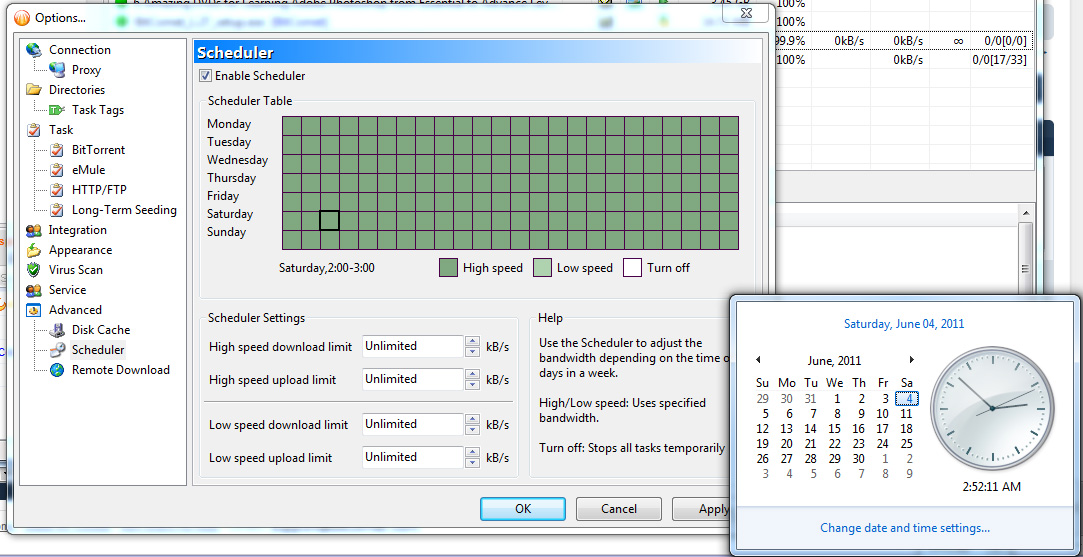Decrease low speed upload limit spinner
The image size is (1083, 557).
(x=473, y=463)
